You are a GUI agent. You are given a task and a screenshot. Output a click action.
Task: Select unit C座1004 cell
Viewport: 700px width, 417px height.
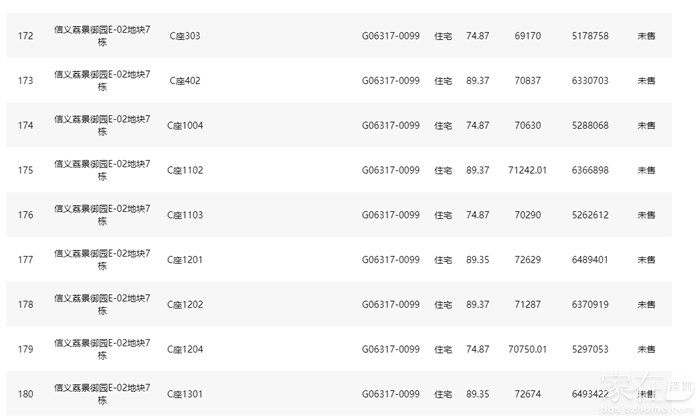pyautogui.click(x=186, y=126)
